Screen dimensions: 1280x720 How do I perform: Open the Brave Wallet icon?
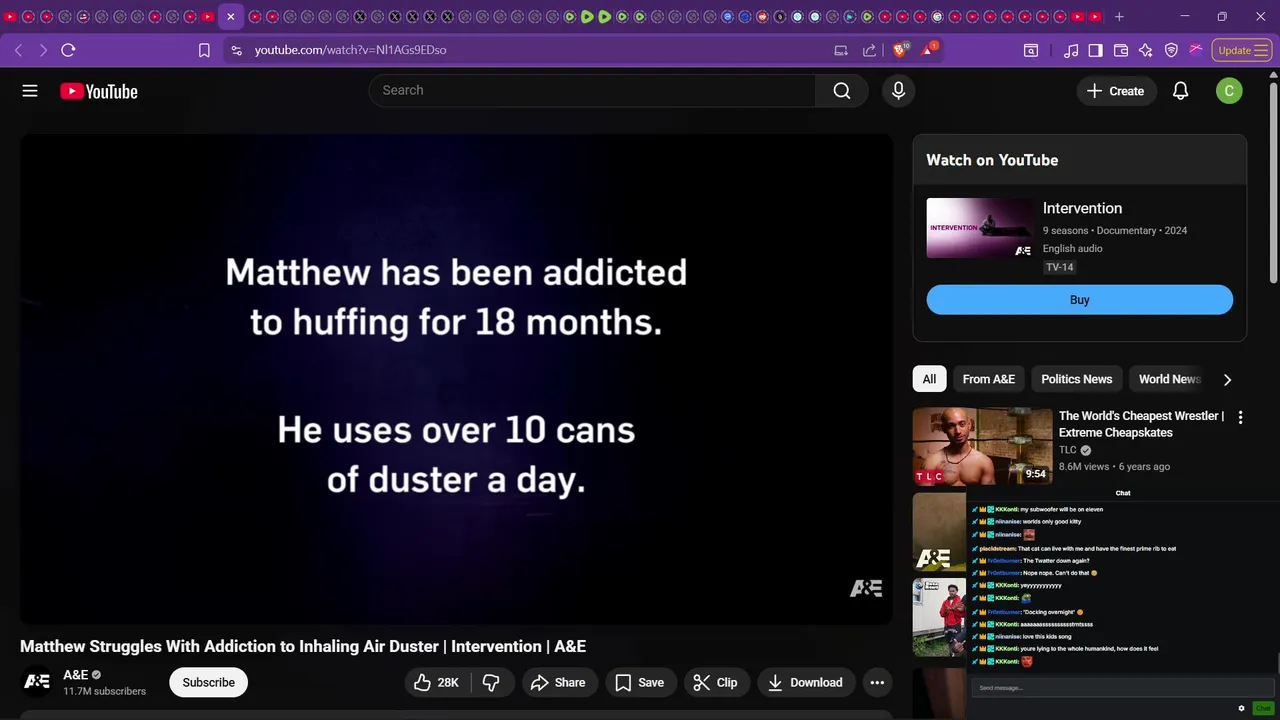(x=1120, y=50)
